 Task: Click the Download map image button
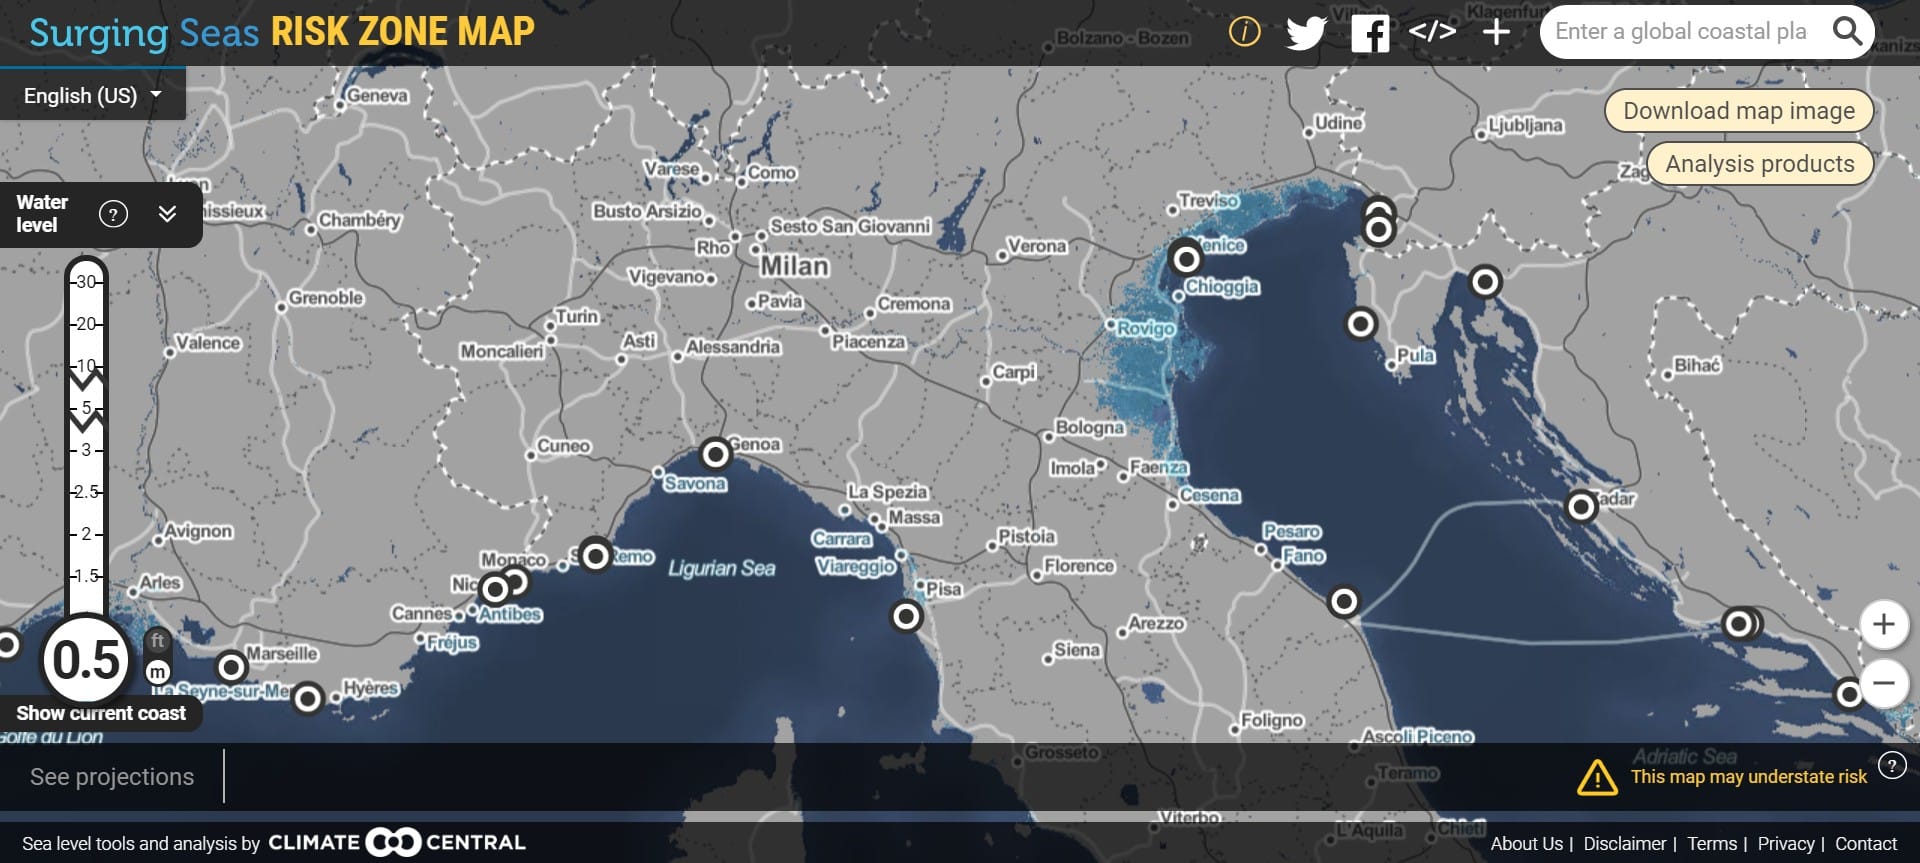[1738, 111]
